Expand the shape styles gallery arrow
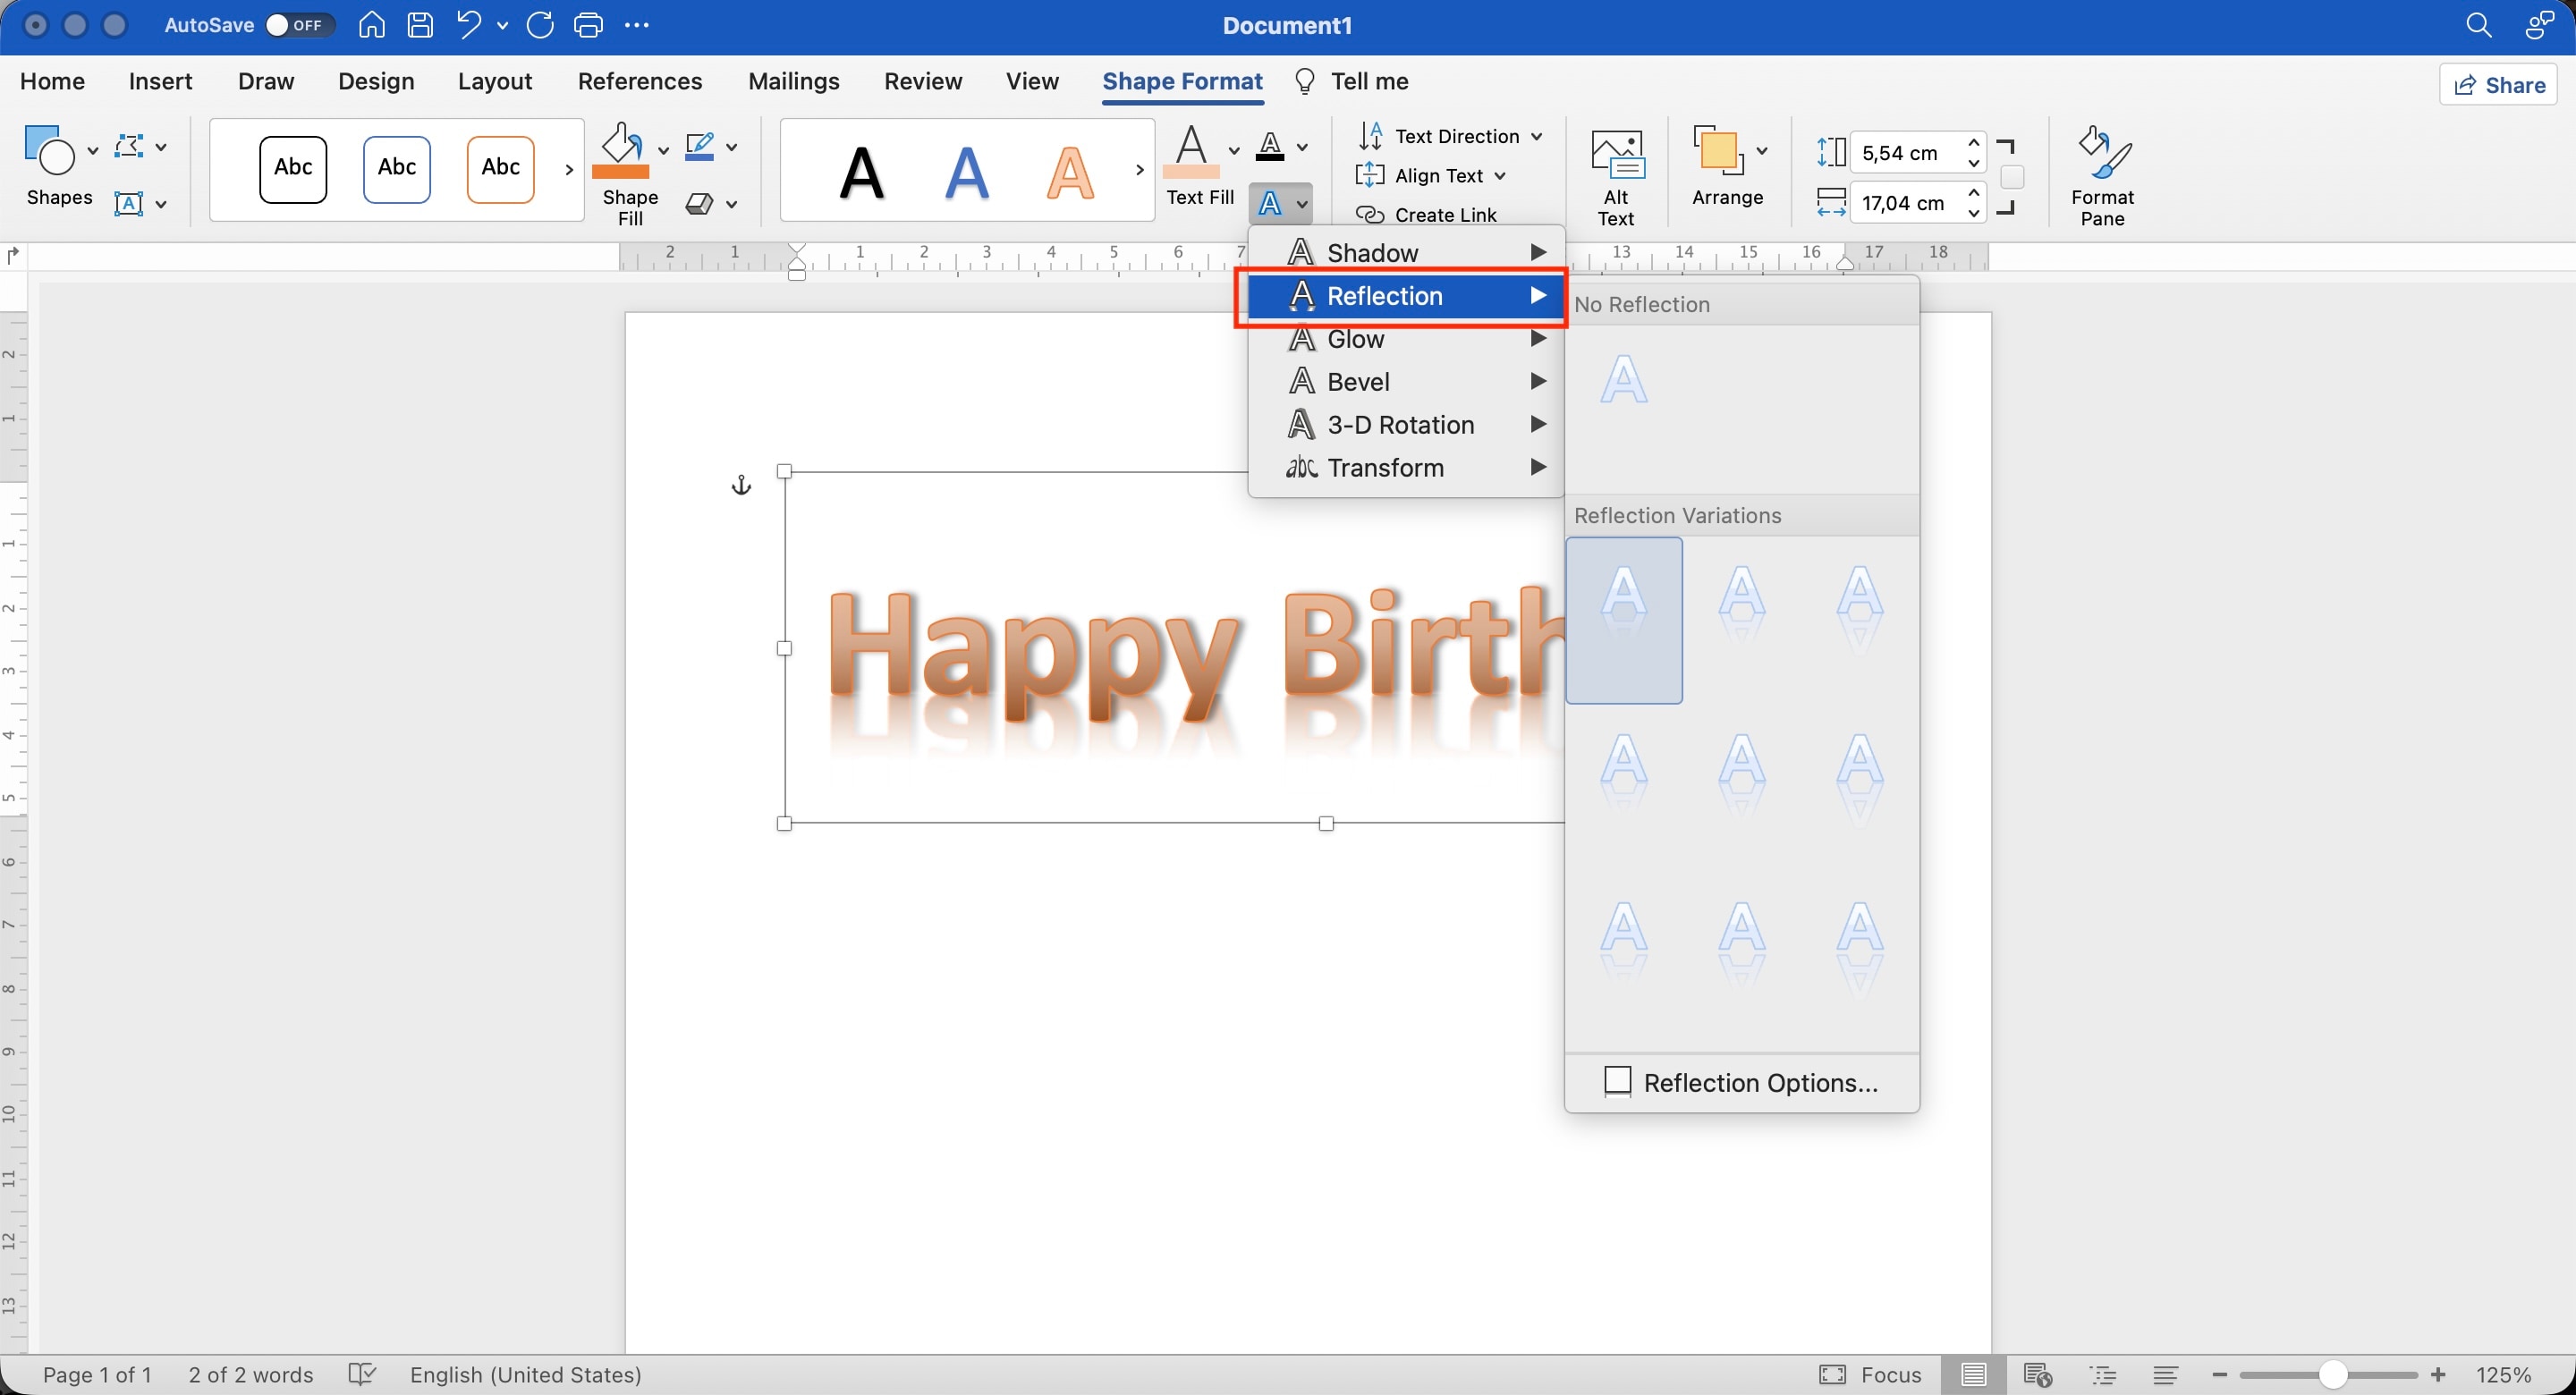 [569, 169]
